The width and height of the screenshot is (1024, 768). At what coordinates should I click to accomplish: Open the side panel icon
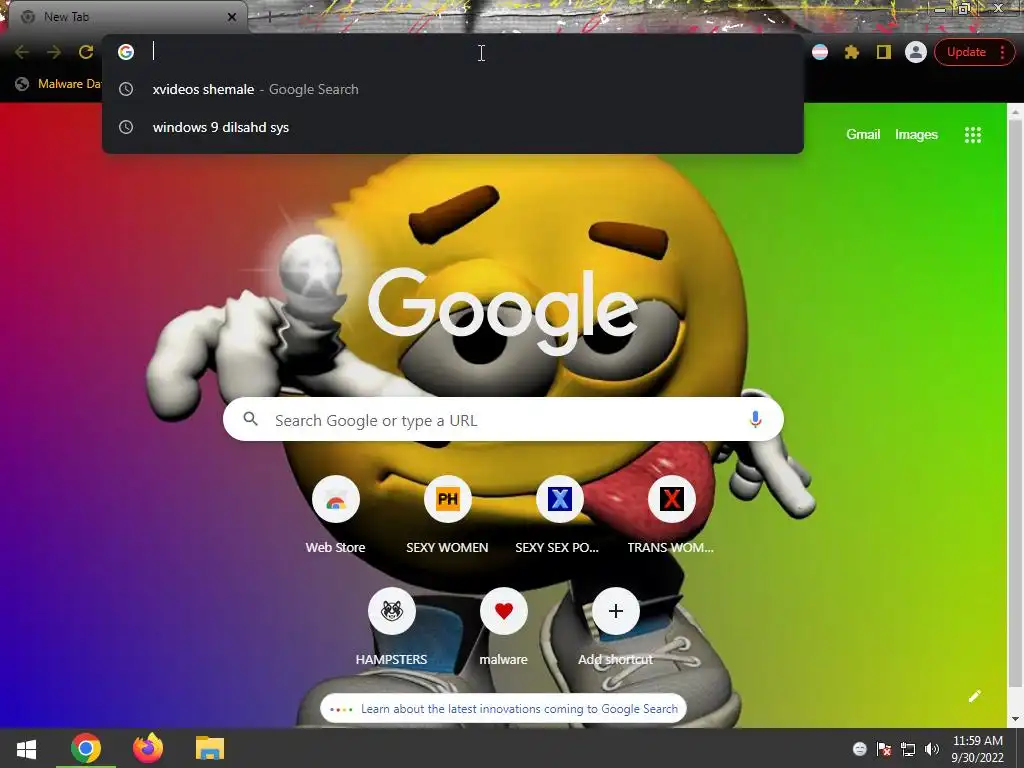point(884,52)
